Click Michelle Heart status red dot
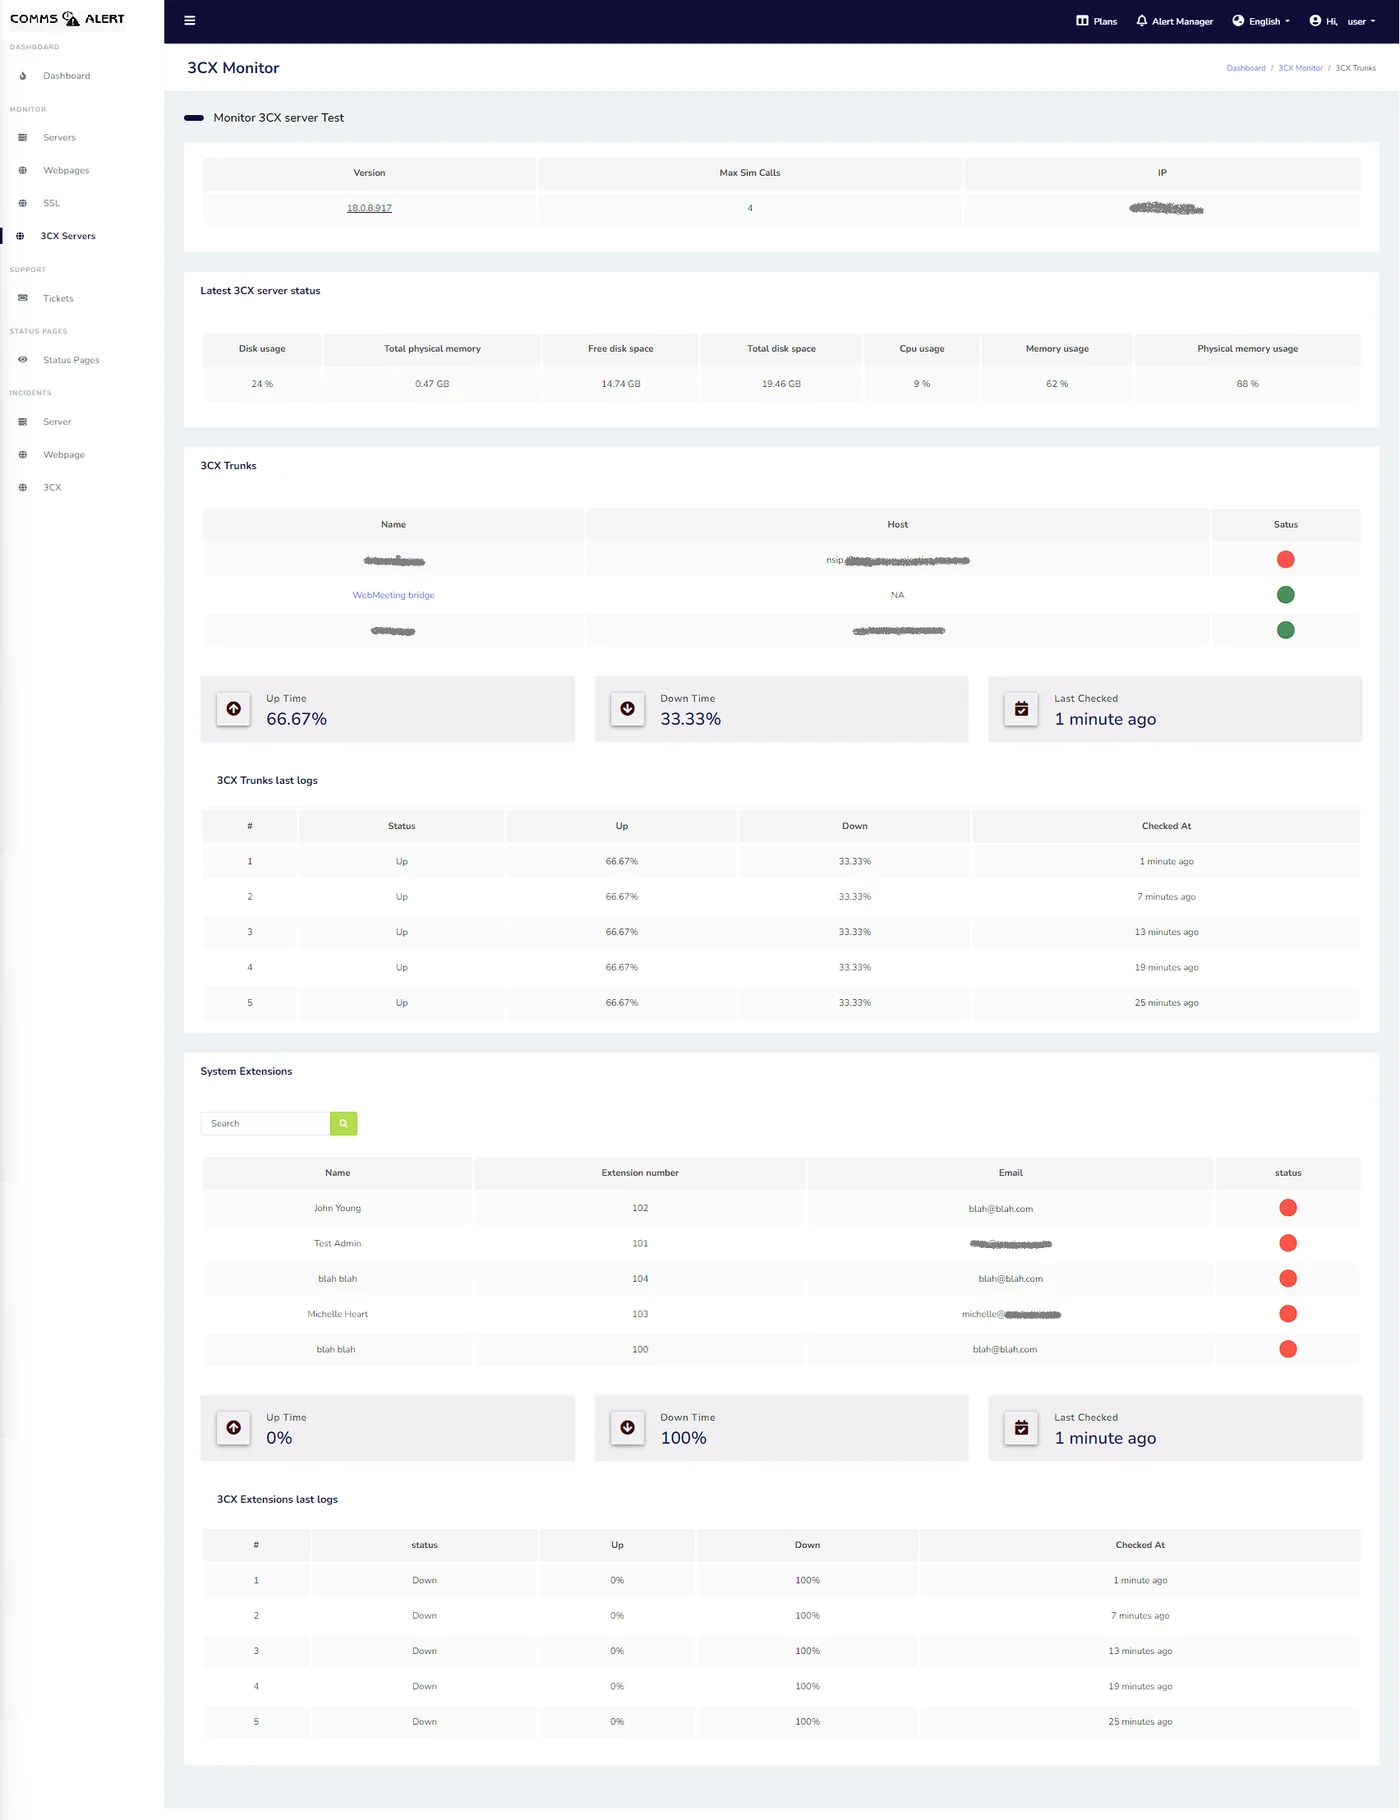 1288,1314
